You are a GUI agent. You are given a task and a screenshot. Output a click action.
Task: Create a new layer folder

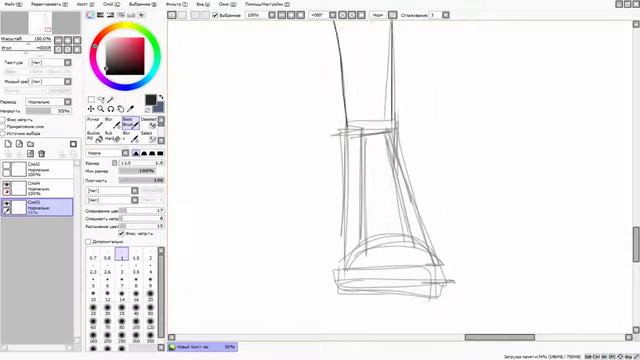point(31,144)
